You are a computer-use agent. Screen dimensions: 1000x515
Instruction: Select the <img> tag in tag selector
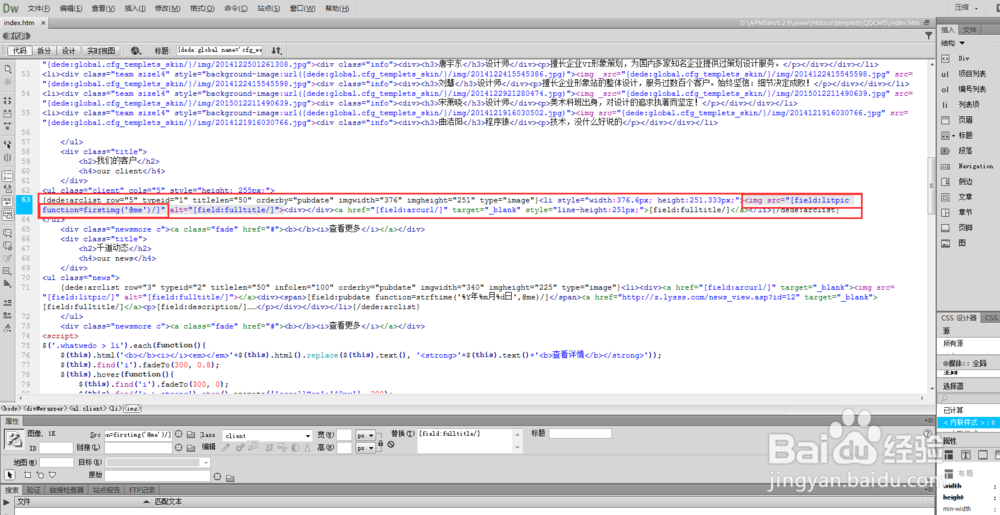coord(133,407)
